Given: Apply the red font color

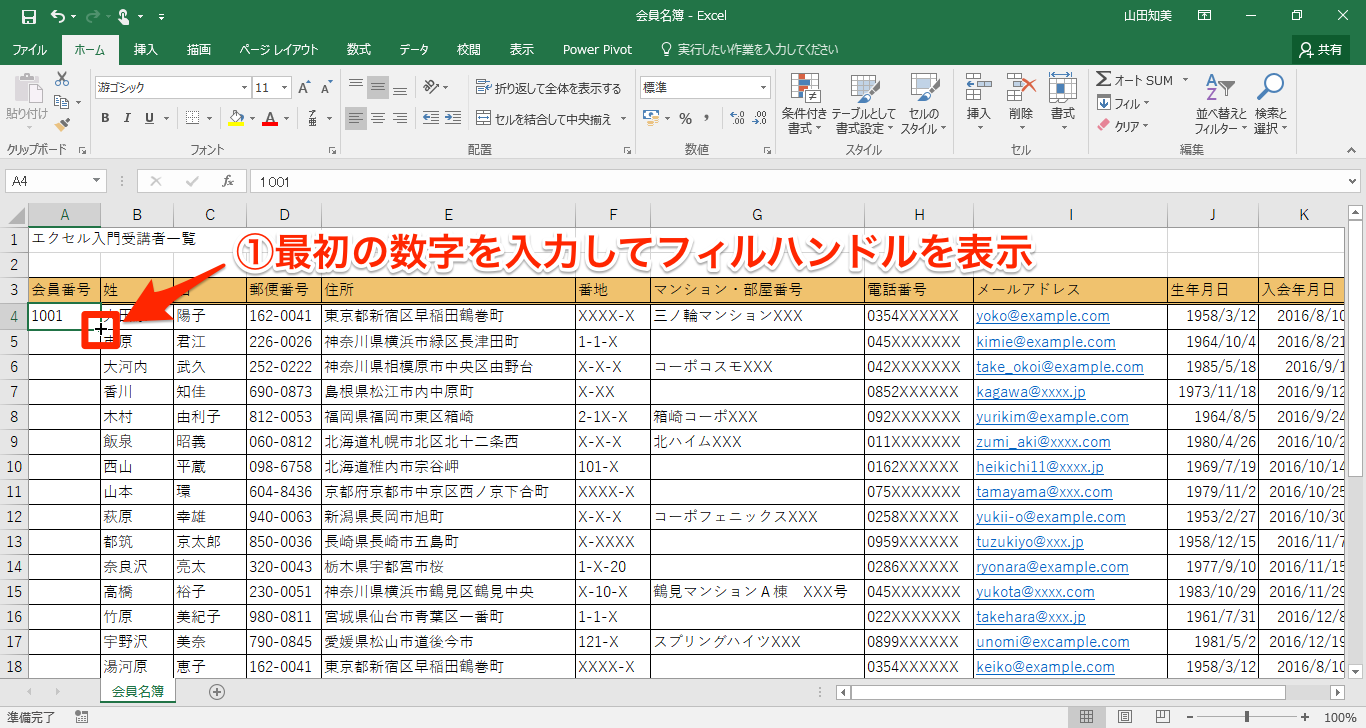Looking at the screenshot, I should point(270,119).
